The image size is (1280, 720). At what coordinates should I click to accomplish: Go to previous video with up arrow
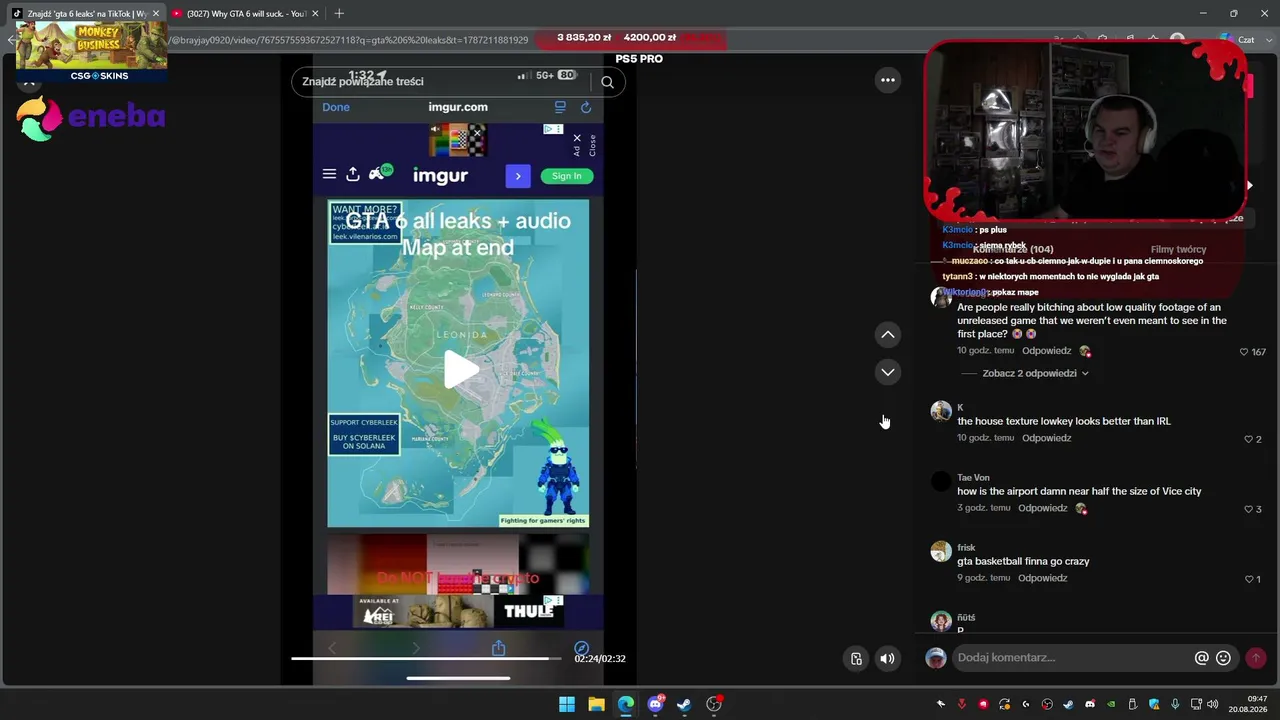(887, 335)
